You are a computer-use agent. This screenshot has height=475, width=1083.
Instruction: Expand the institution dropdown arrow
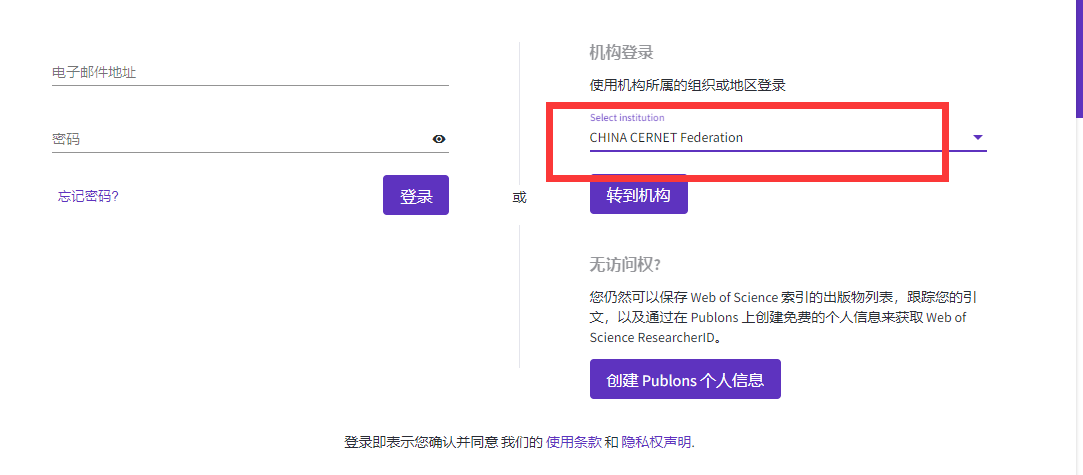[977, 137]
